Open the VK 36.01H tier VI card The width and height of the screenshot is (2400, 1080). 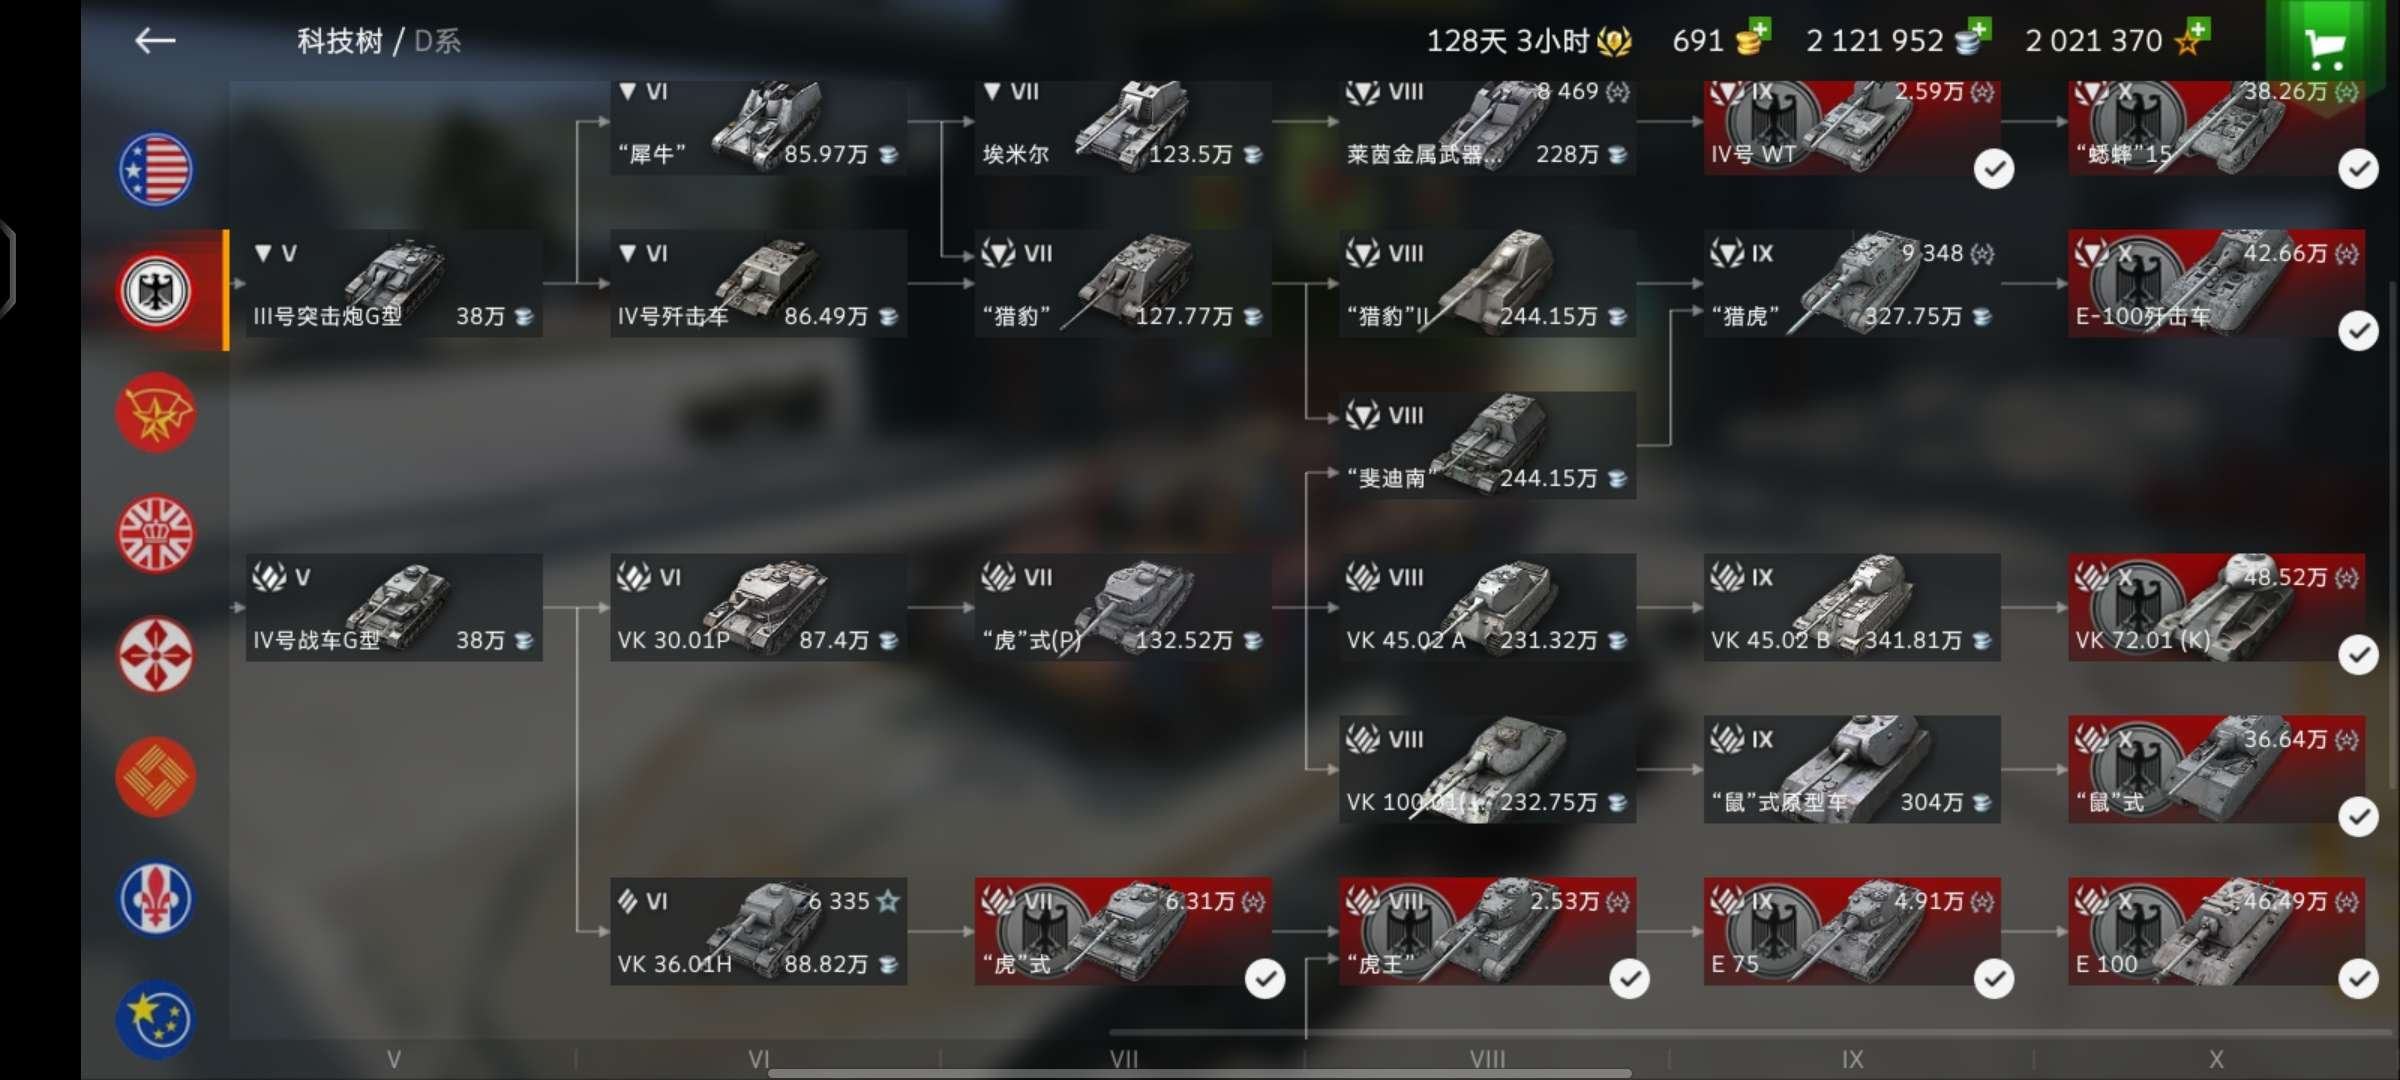pyautogui.click(x=759, y=932)
